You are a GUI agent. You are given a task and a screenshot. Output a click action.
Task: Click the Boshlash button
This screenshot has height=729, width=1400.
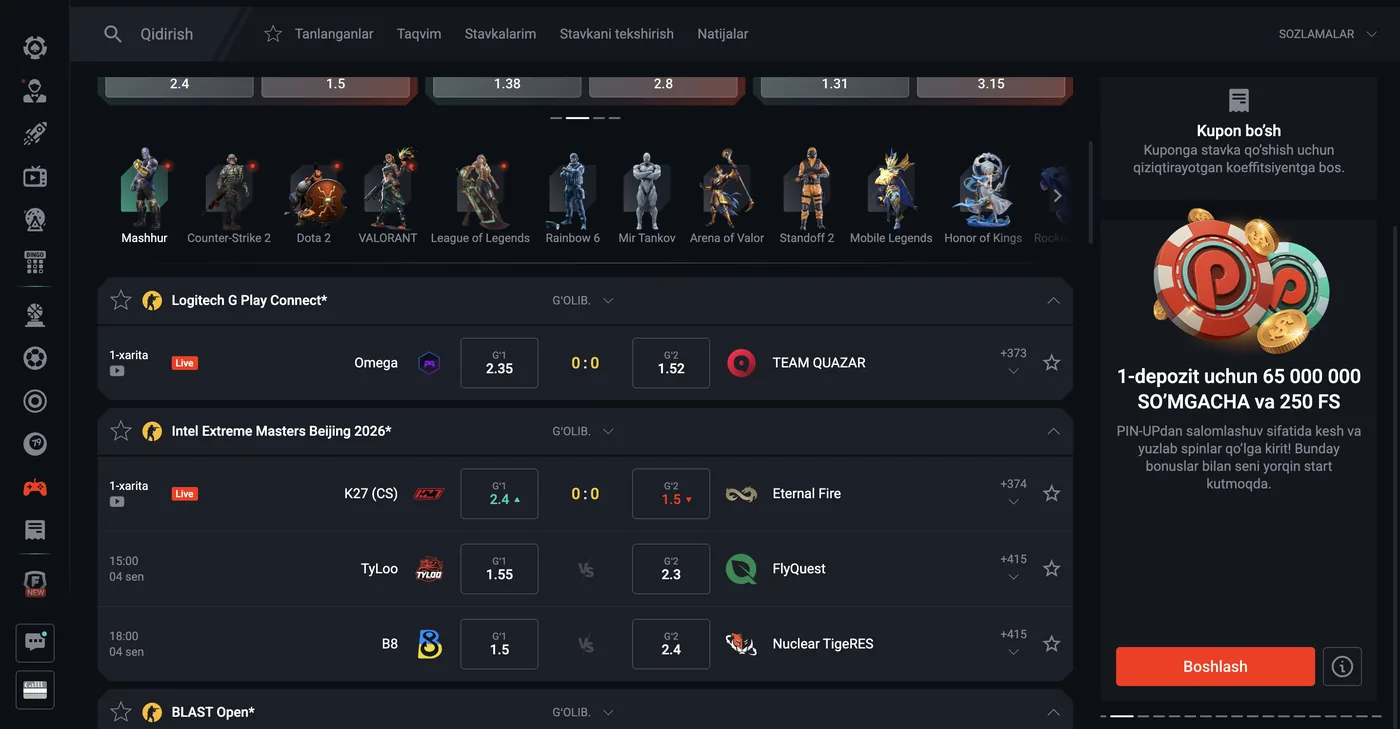click(1215, 667)
